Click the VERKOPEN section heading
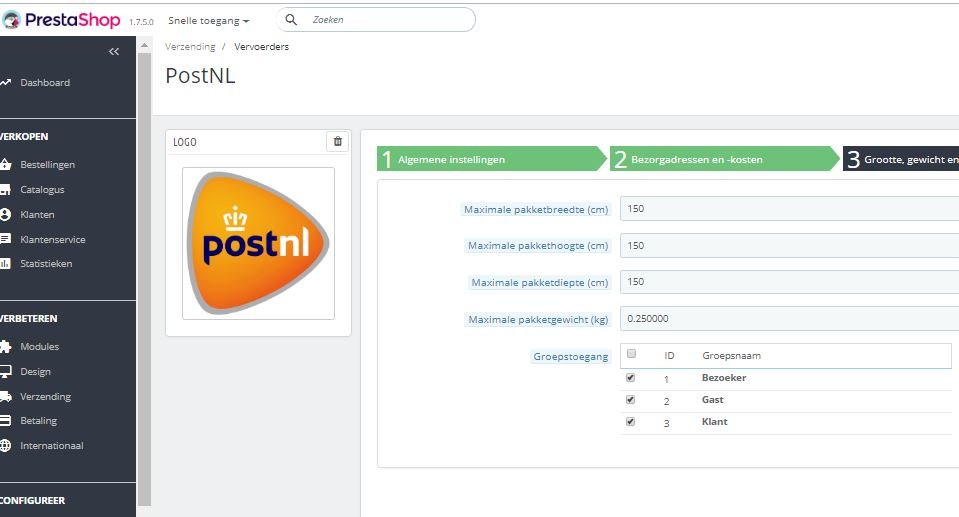The width and height of the screenshot is (959, 517). pyautogui.click(x=24, y=136)
